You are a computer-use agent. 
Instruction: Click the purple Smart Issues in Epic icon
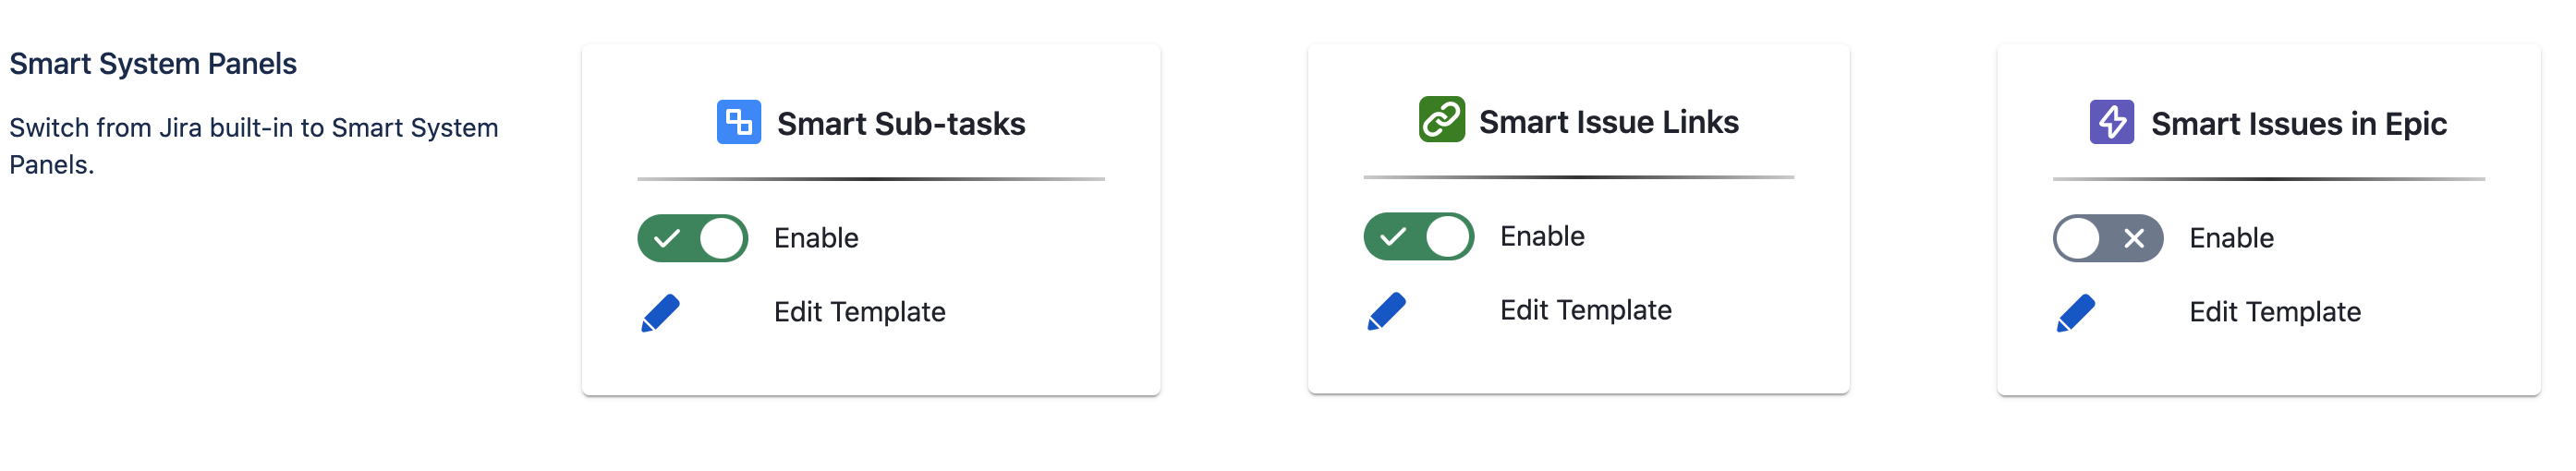click(2111, 122)
